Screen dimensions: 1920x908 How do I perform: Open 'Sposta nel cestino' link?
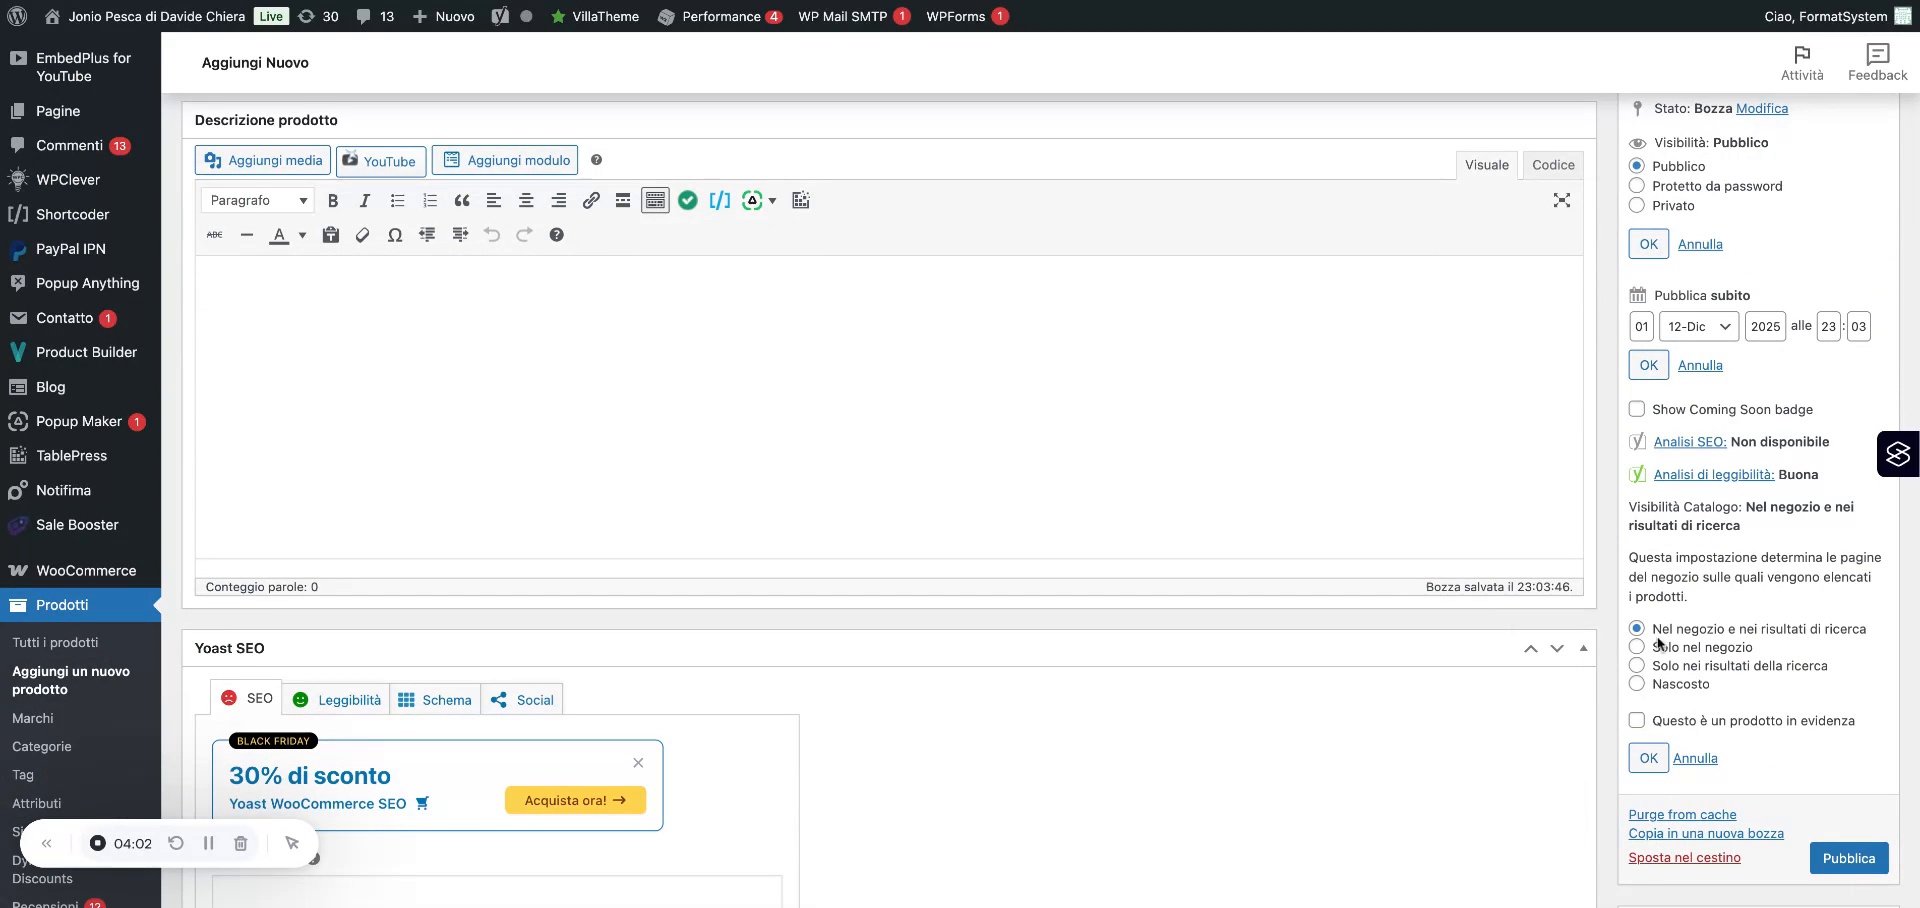[1685, 857]
